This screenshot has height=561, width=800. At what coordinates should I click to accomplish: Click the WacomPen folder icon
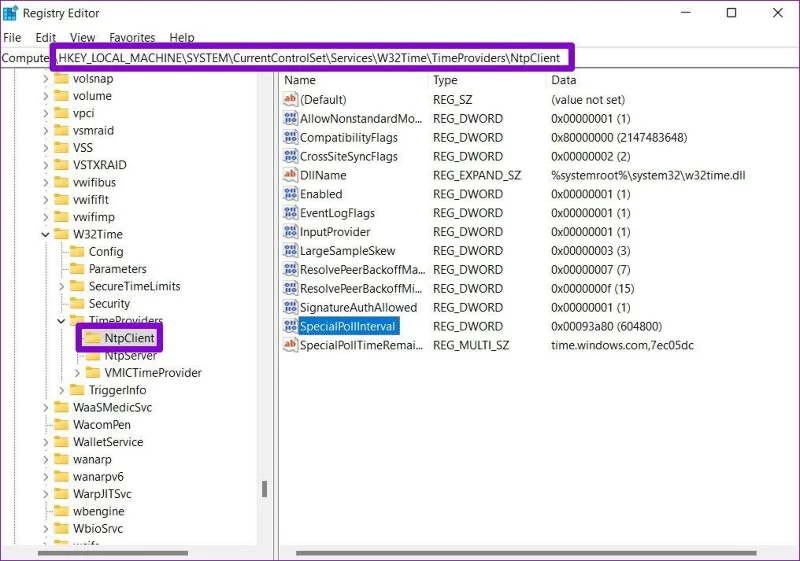(x=61, y=424)
